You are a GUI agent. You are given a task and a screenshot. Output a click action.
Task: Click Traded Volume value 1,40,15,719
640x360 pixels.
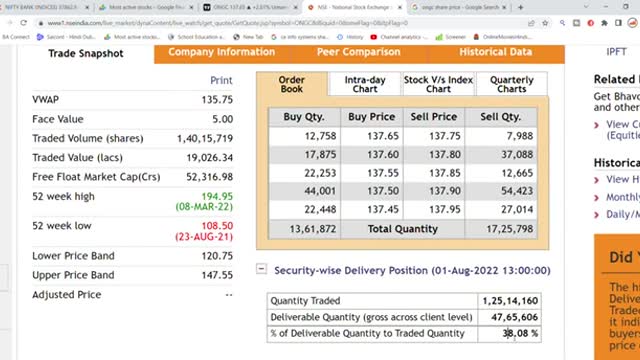point(205,139)
